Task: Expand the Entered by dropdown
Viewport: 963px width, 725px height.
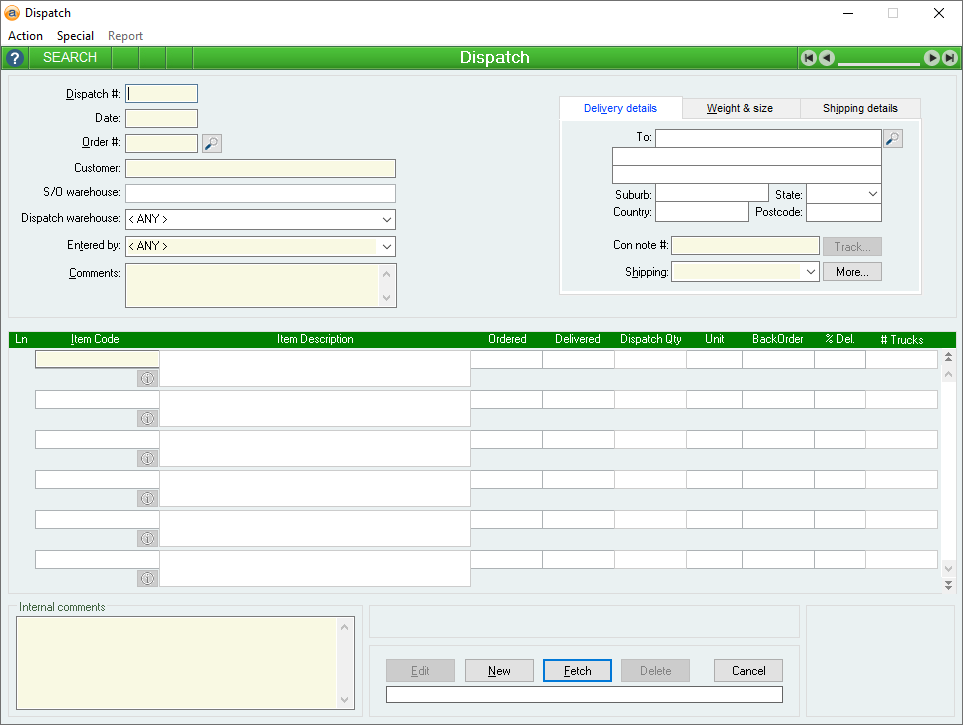Action: click(386, 246)
